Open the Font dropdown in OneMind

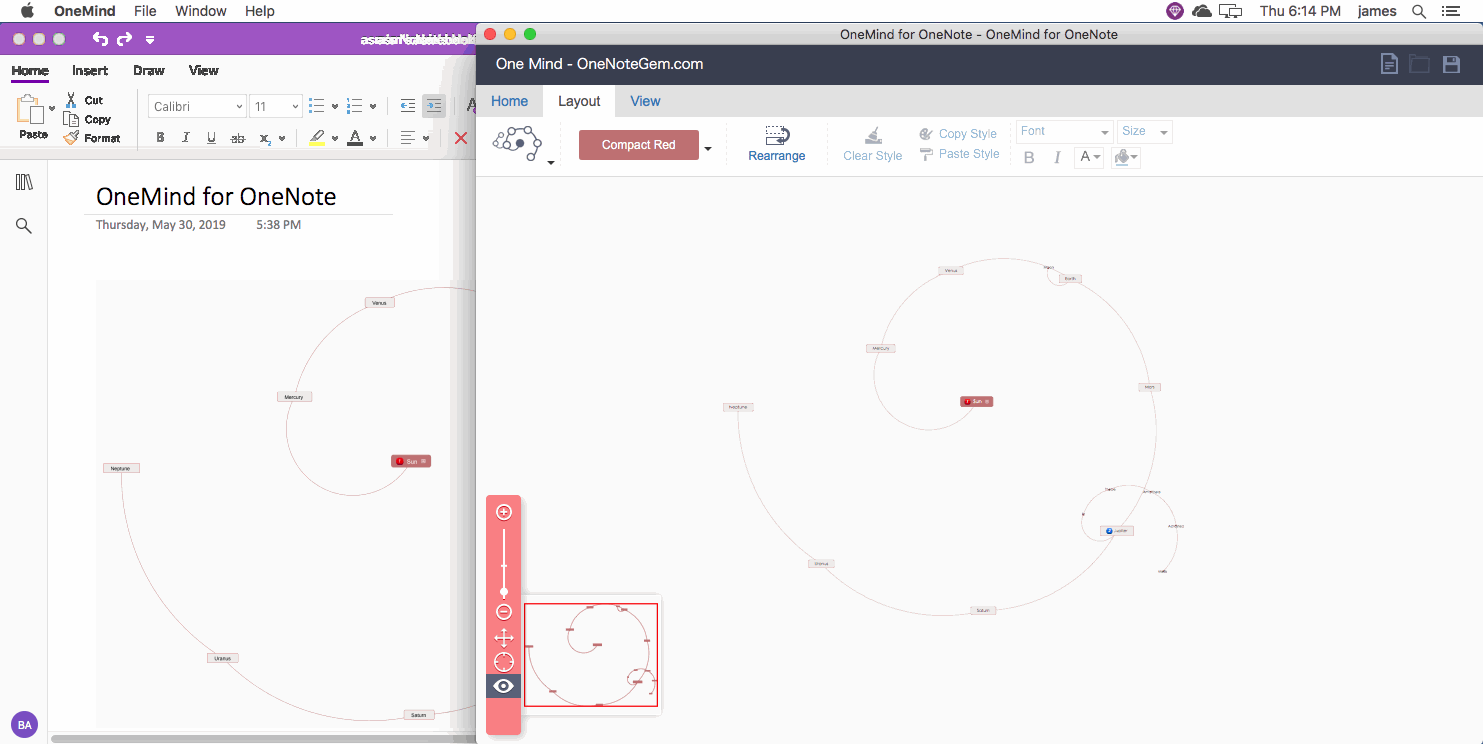pyautogui.click(x=1064, y=132)
